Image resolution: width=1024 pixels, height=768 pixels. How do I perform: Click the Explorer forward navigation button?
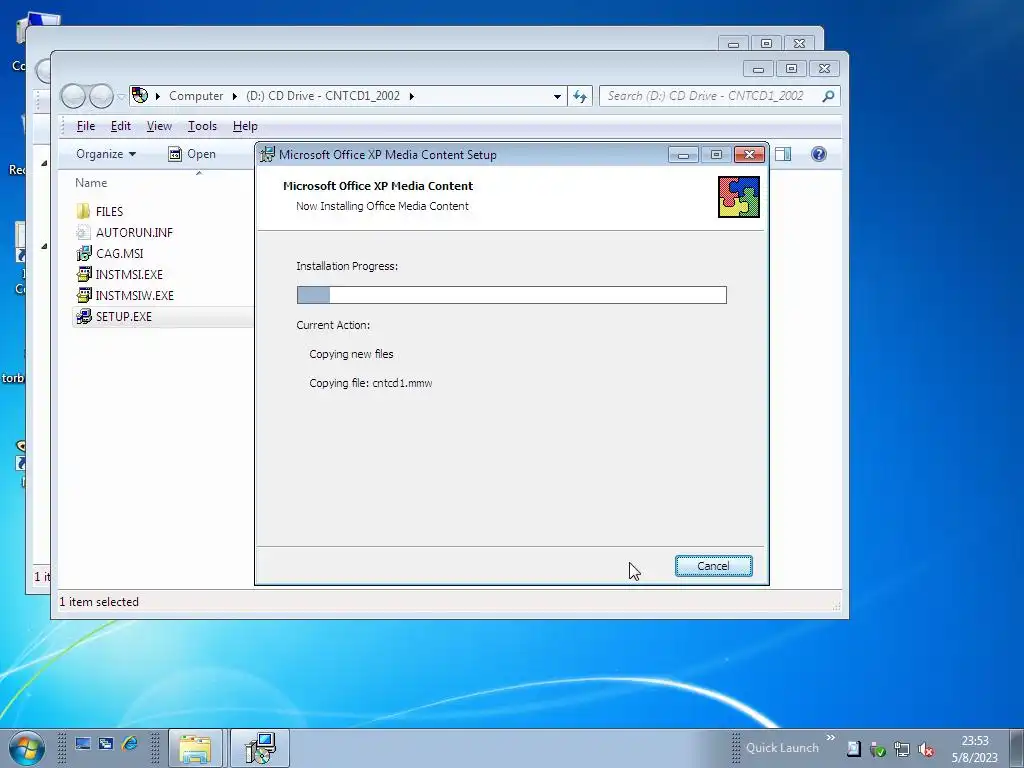tap(101, 96)
